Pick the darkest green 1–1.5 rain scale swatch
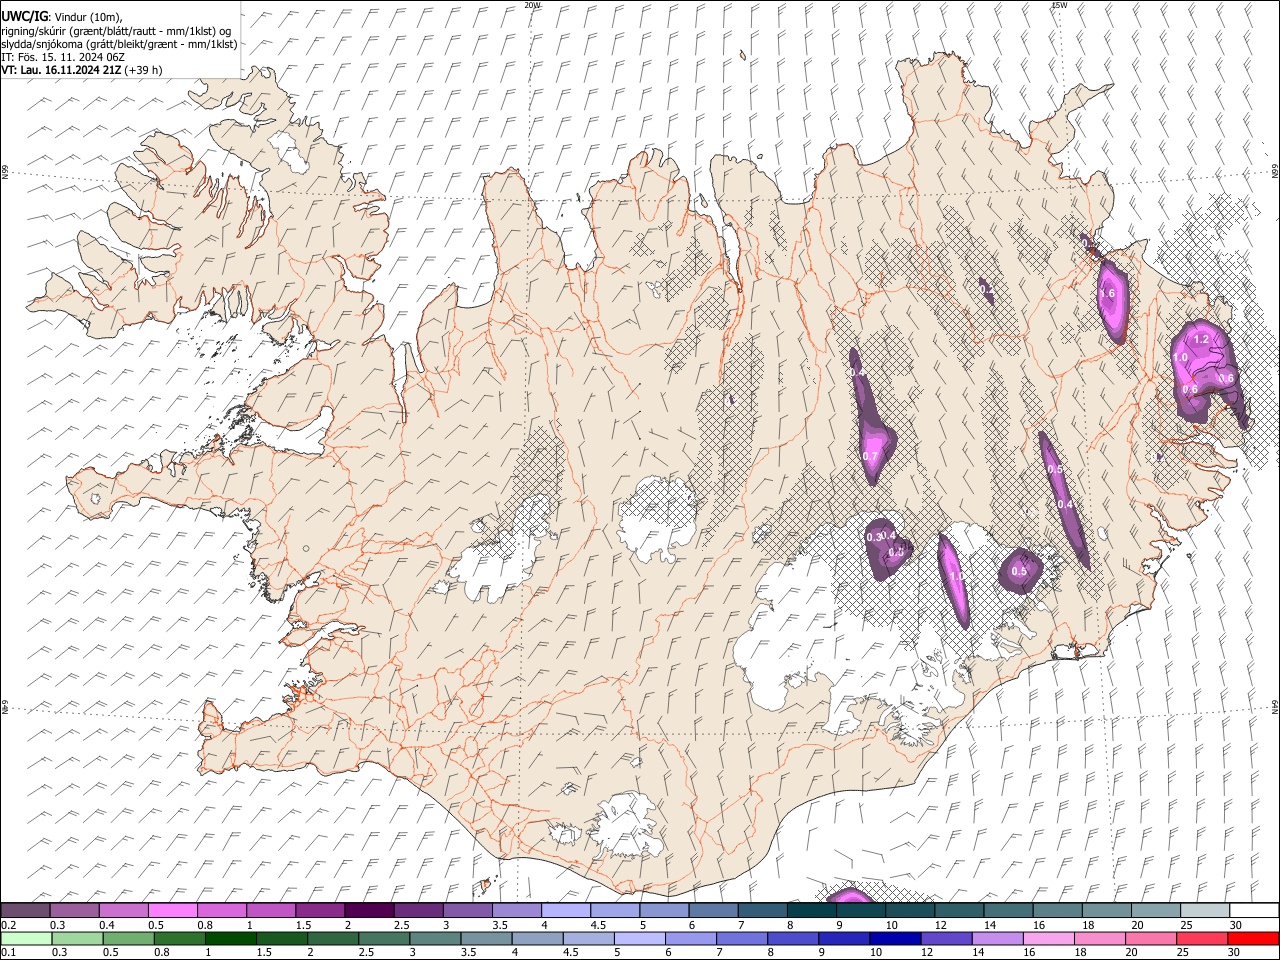Screen dimensions: 1280x960 point(231,938)
